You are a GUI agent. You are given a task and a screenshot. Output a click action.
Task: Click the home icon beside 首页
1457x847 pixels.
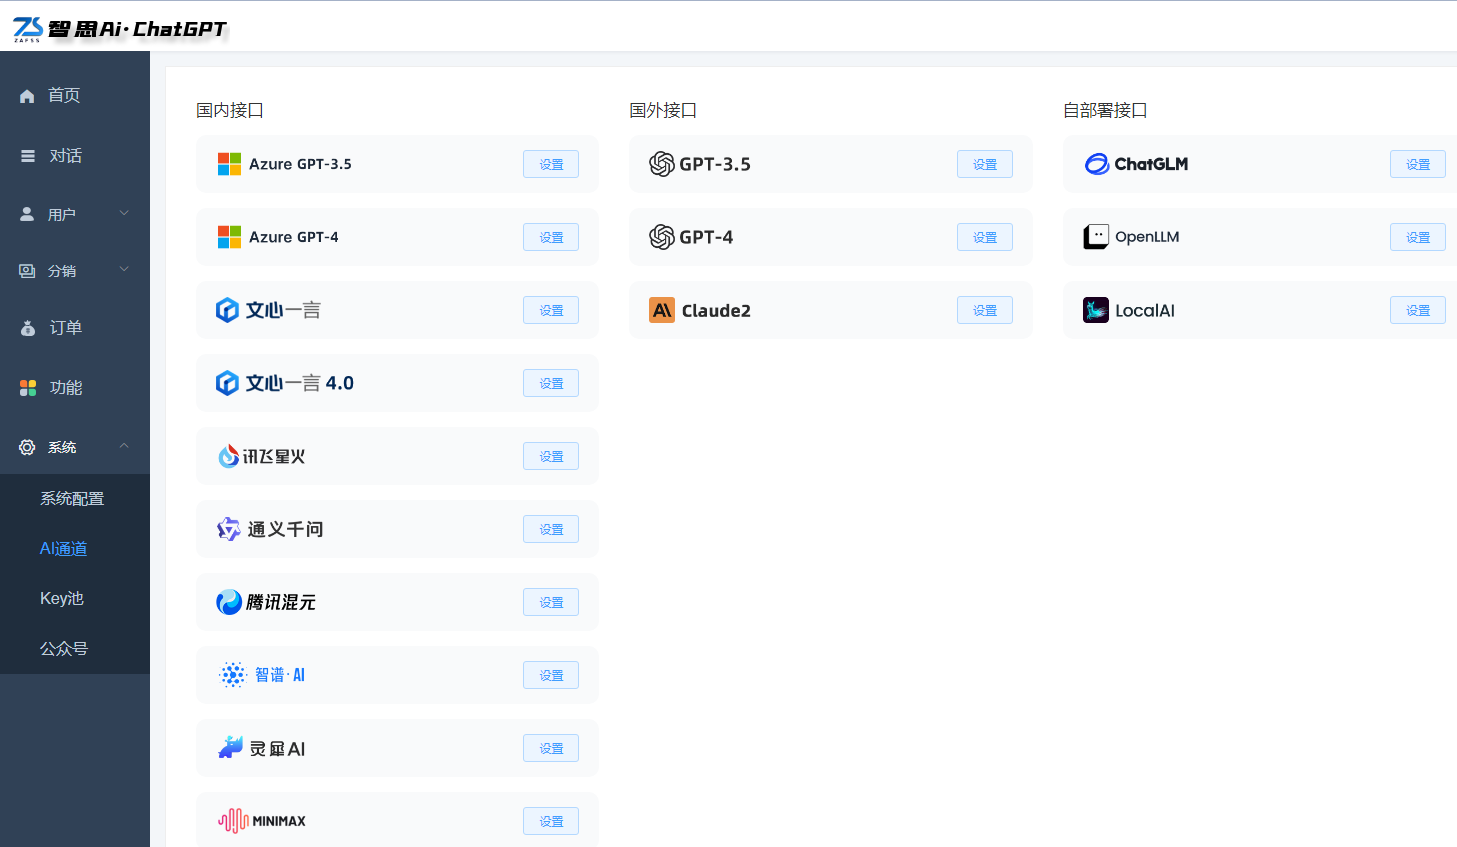pyautogui.click(x=27, y=96)
